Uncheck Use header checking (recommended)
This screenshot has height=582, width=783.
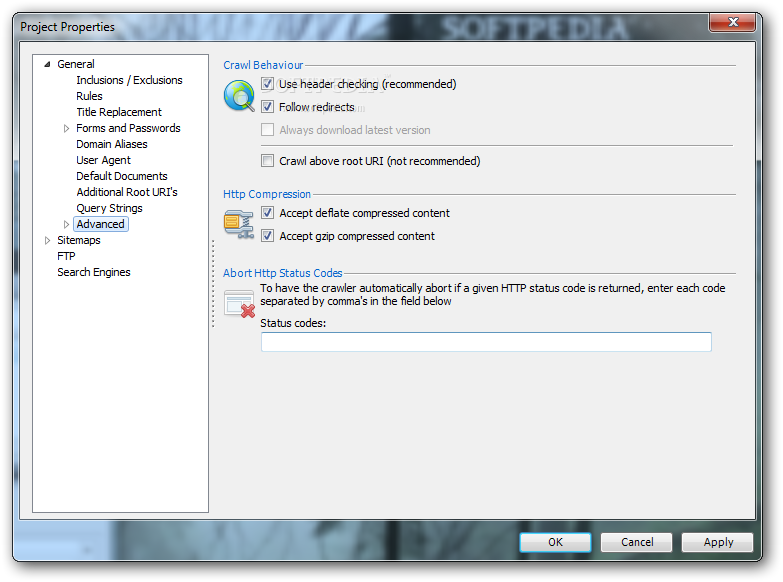pyautogui.click(x=267, y=84)
